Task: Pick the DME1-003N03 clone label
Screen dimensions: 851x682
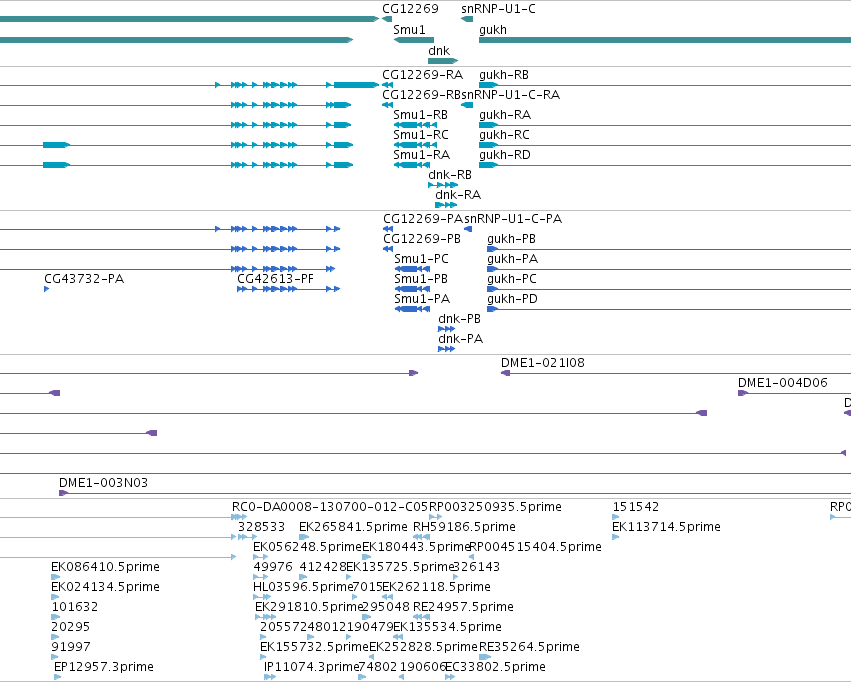Action: click(103, 483)
